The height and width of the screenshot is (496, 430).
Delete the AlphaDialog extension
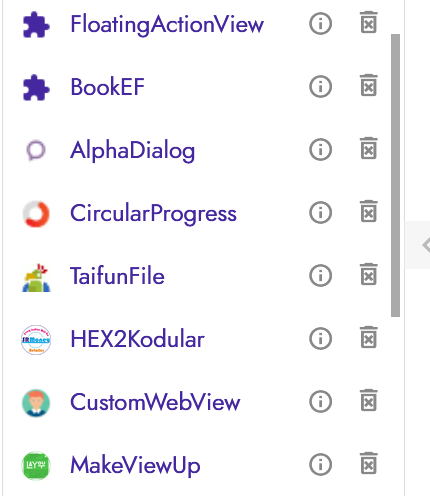pos(369,148)
